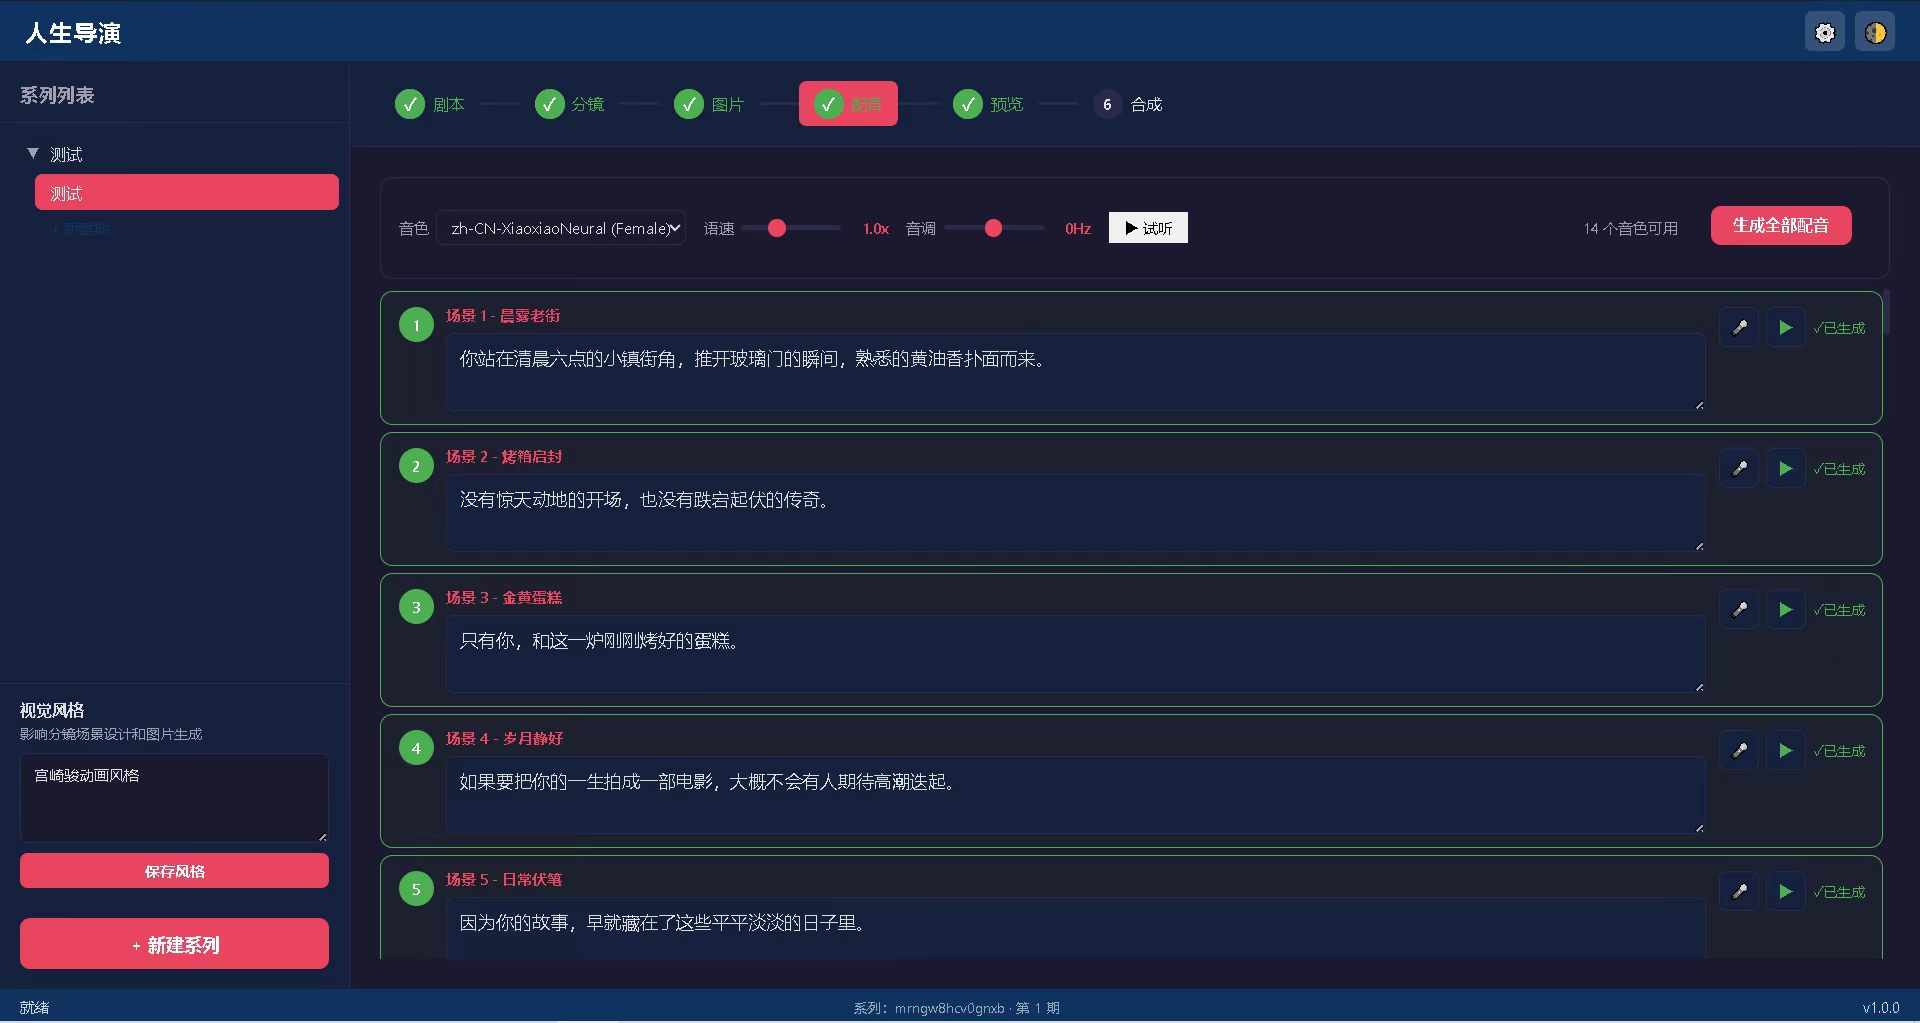Screen dimensions: 1920x1023
Task: Toggle the light/dark theme icon
Action: [1875, 33]
